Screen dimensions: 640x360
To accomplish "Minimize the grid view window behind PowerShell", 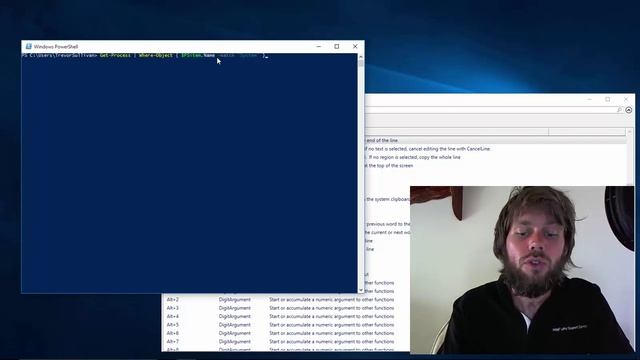I will click(x=589, y=99).
